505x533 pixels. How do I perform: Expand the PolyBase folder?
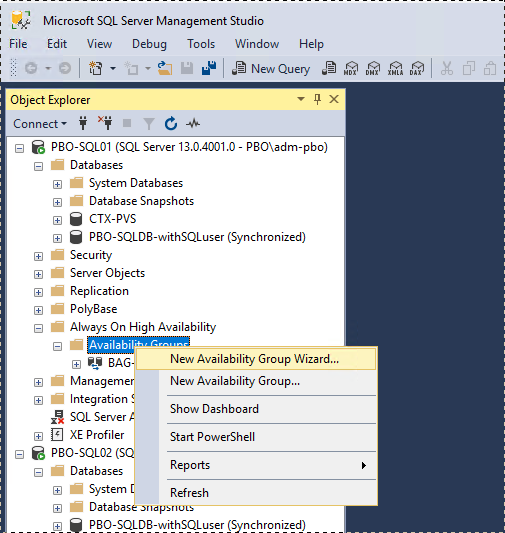click(38, 311)
